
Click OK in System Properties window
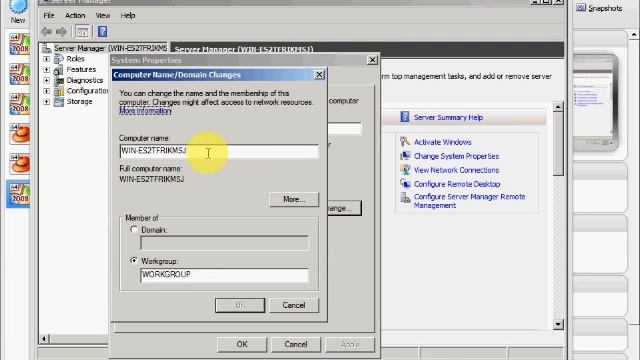click(242, 344)
